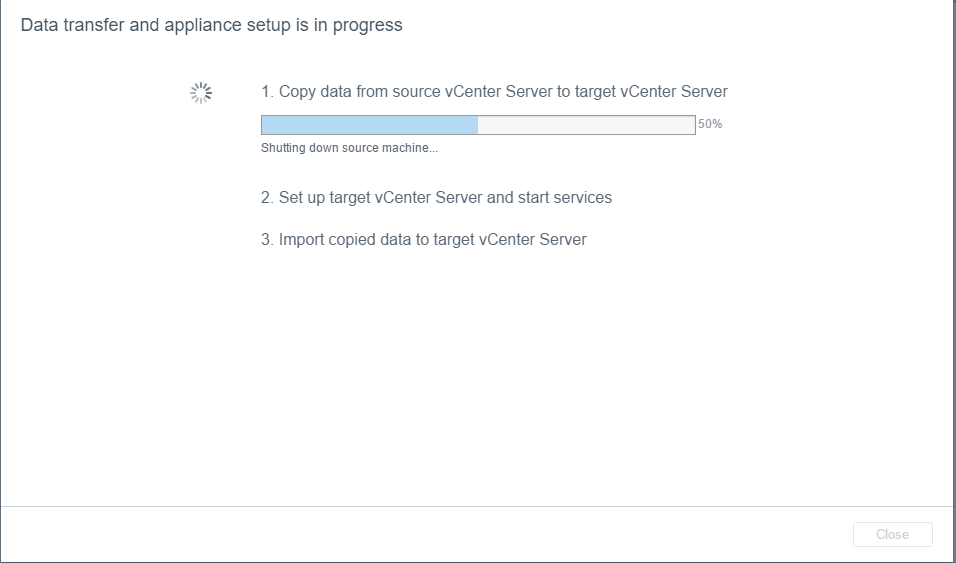Click the divider line above the Close button
Viewport: 956px width, 563px height.
[x=478, y=507]
